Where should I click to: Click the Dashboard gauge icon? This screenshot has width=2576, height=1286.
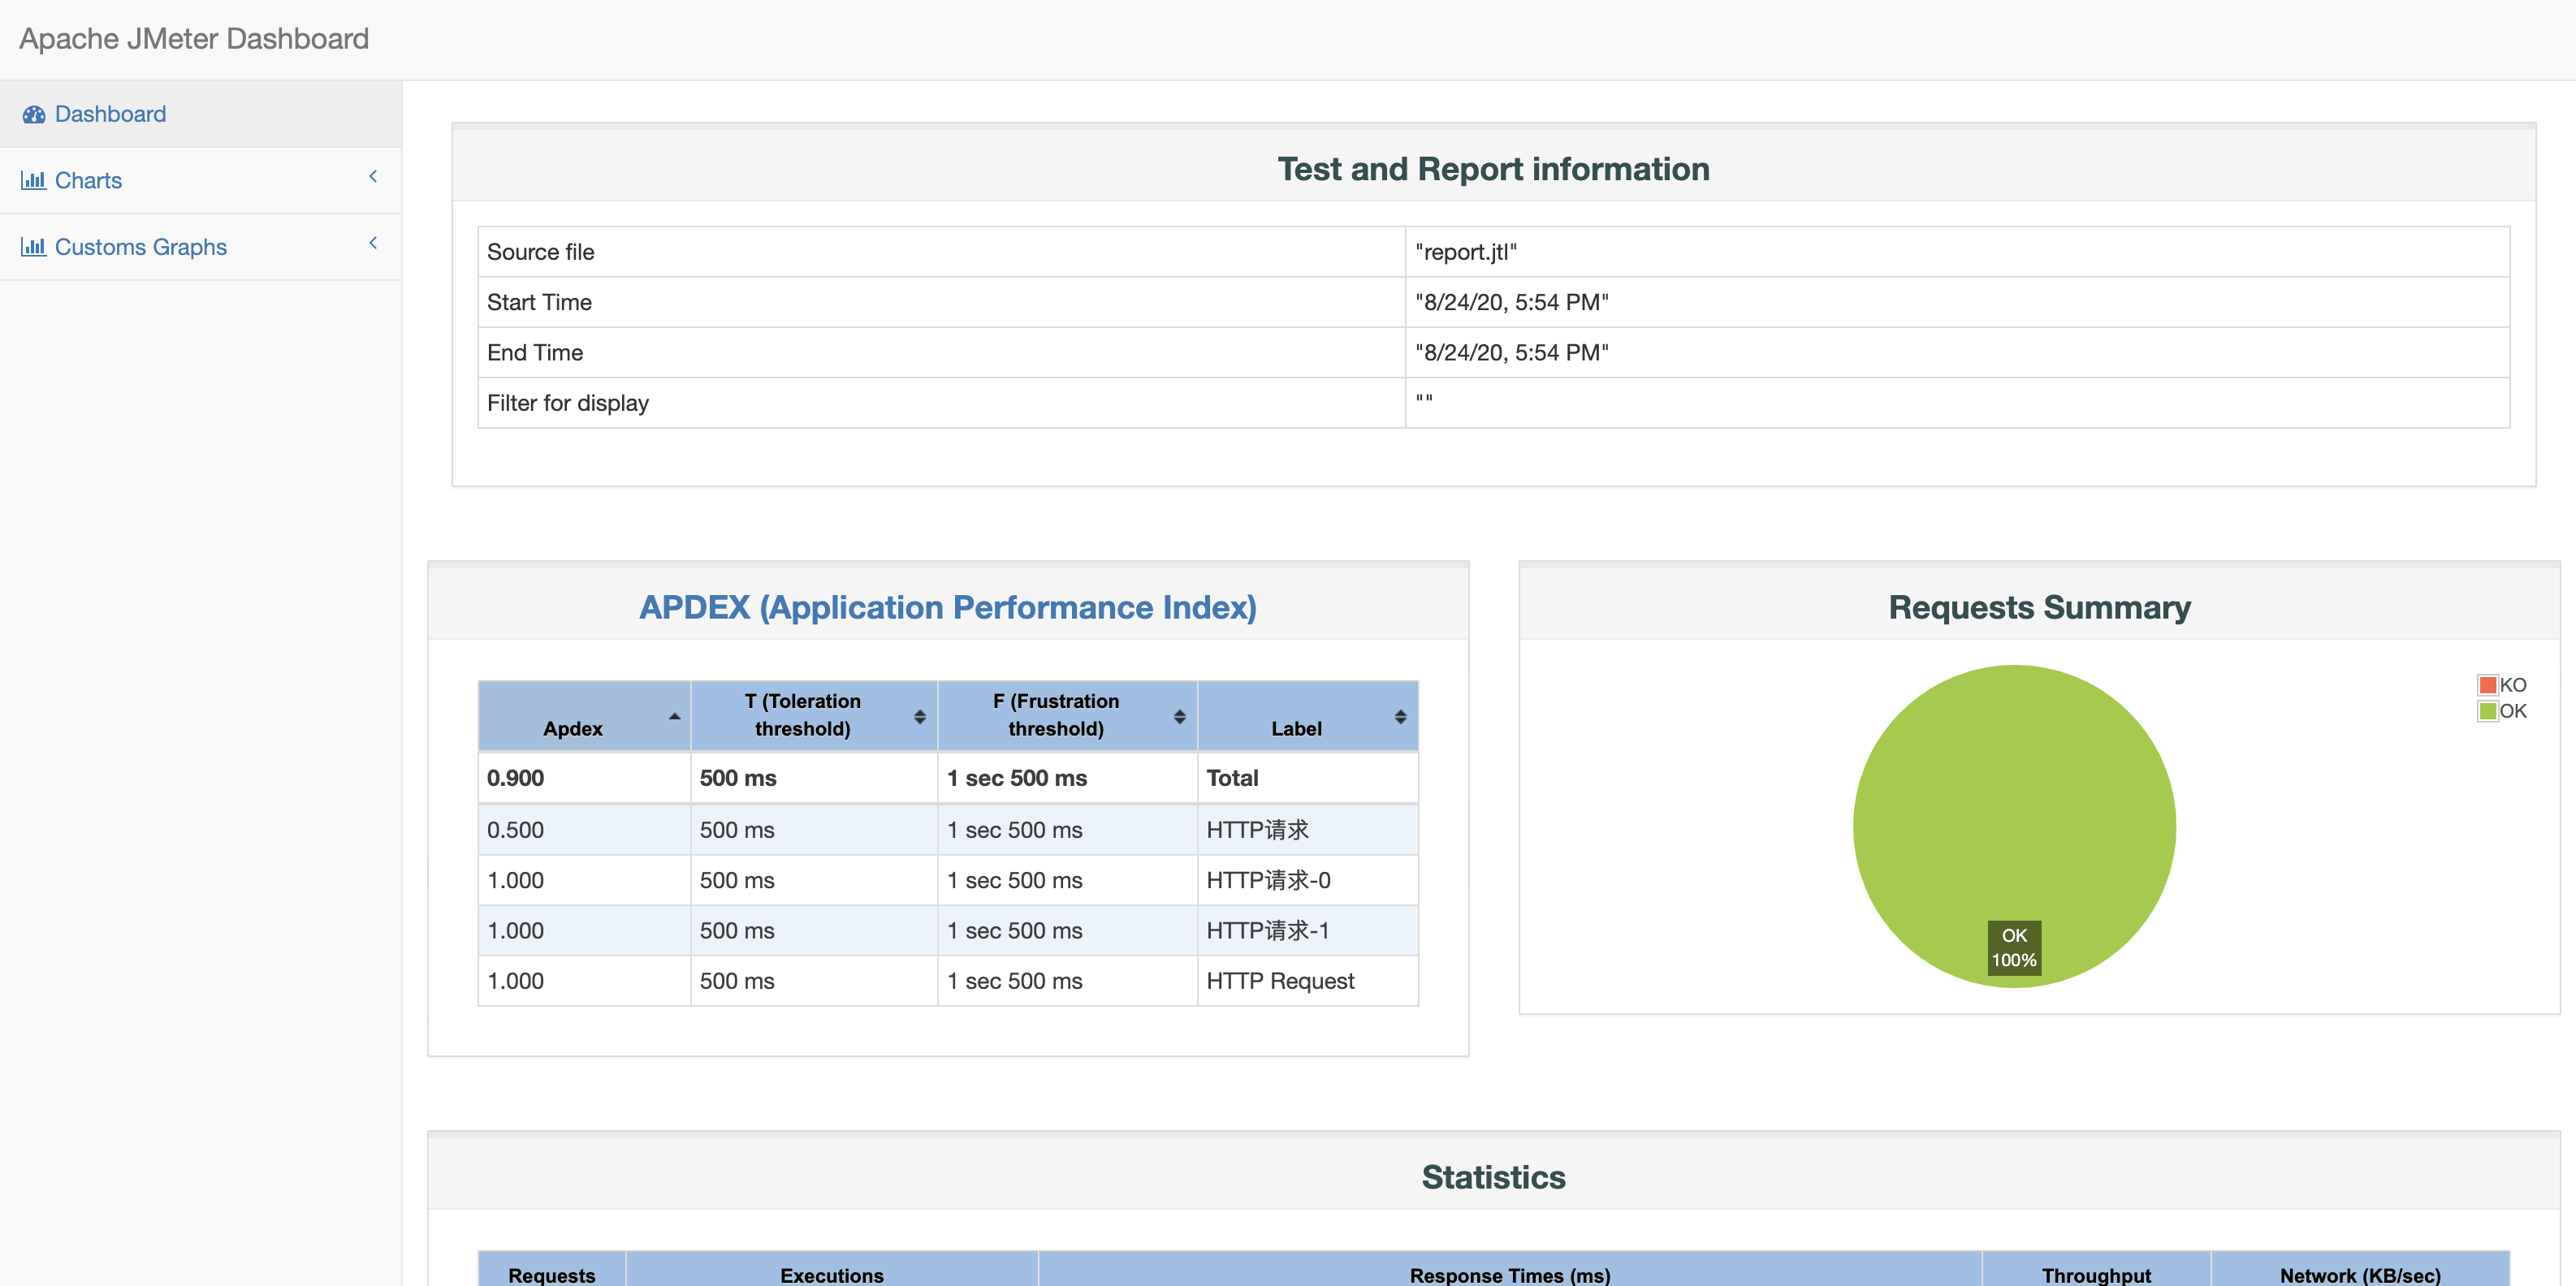(x=34, y=114)
